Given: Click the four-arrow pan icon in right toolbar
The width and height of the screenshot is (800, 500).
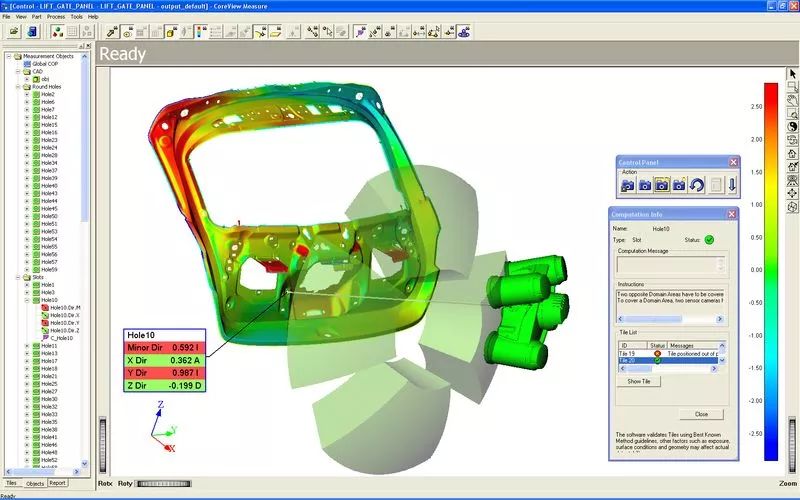Looking at the screenshot, I should click(x=792, y=193).
